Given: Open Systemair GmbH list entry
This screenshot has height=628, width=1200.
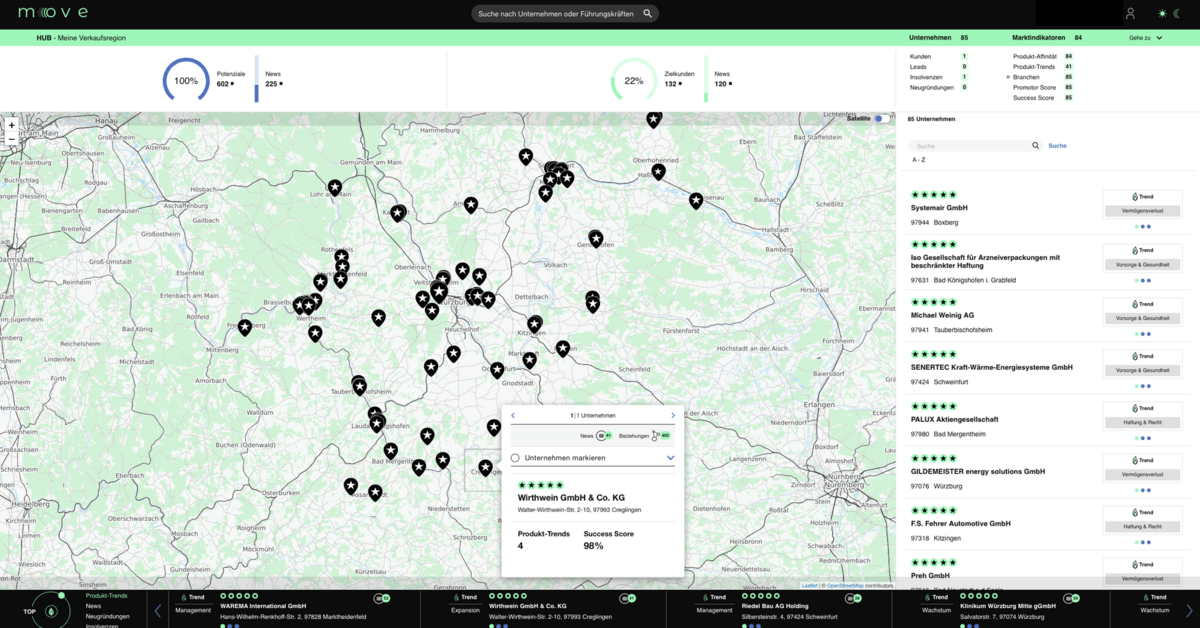Looking at the screenshot, I should tap(939, 208).
